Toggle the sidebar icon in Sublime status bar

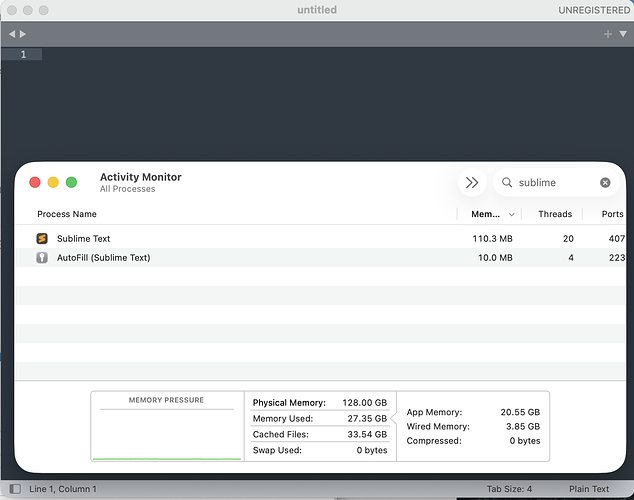click(x=15, y=489)
